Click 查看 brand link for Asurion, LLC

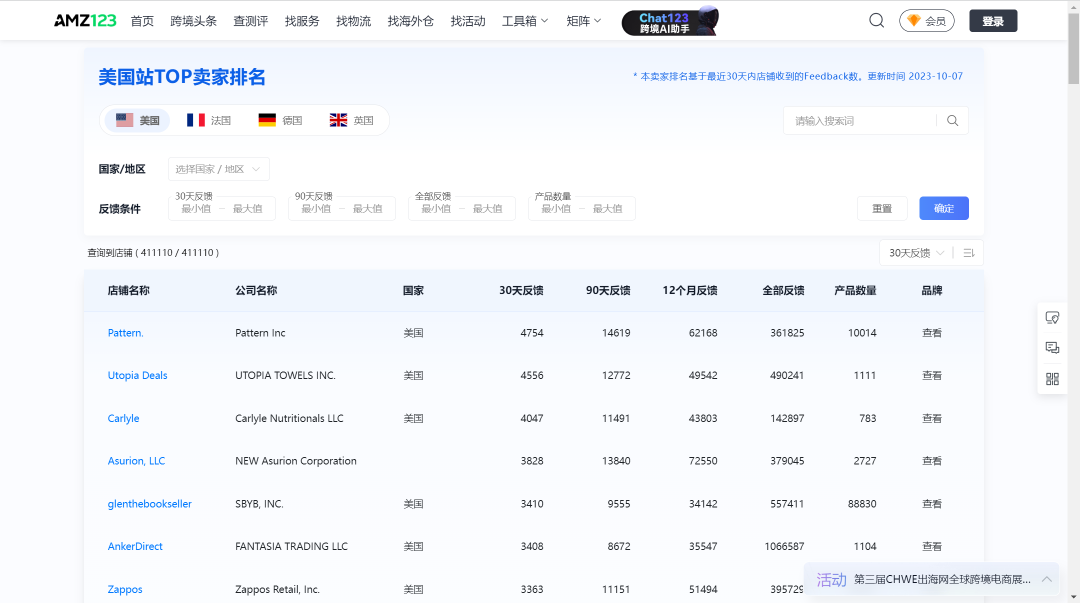[x=931, y=461]
